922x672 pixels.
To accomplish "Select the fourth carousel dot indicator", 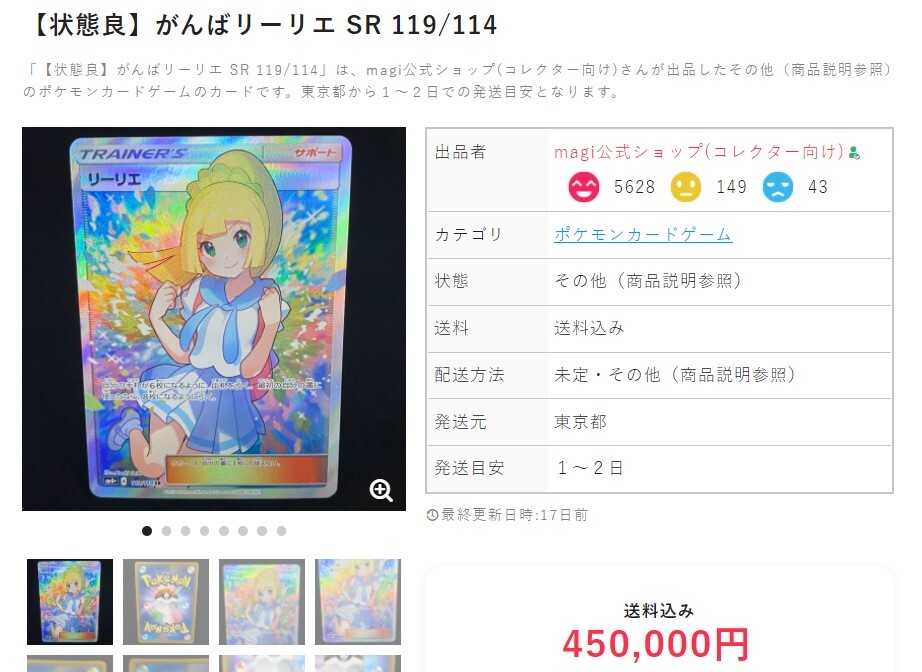I will click(205, 531).
